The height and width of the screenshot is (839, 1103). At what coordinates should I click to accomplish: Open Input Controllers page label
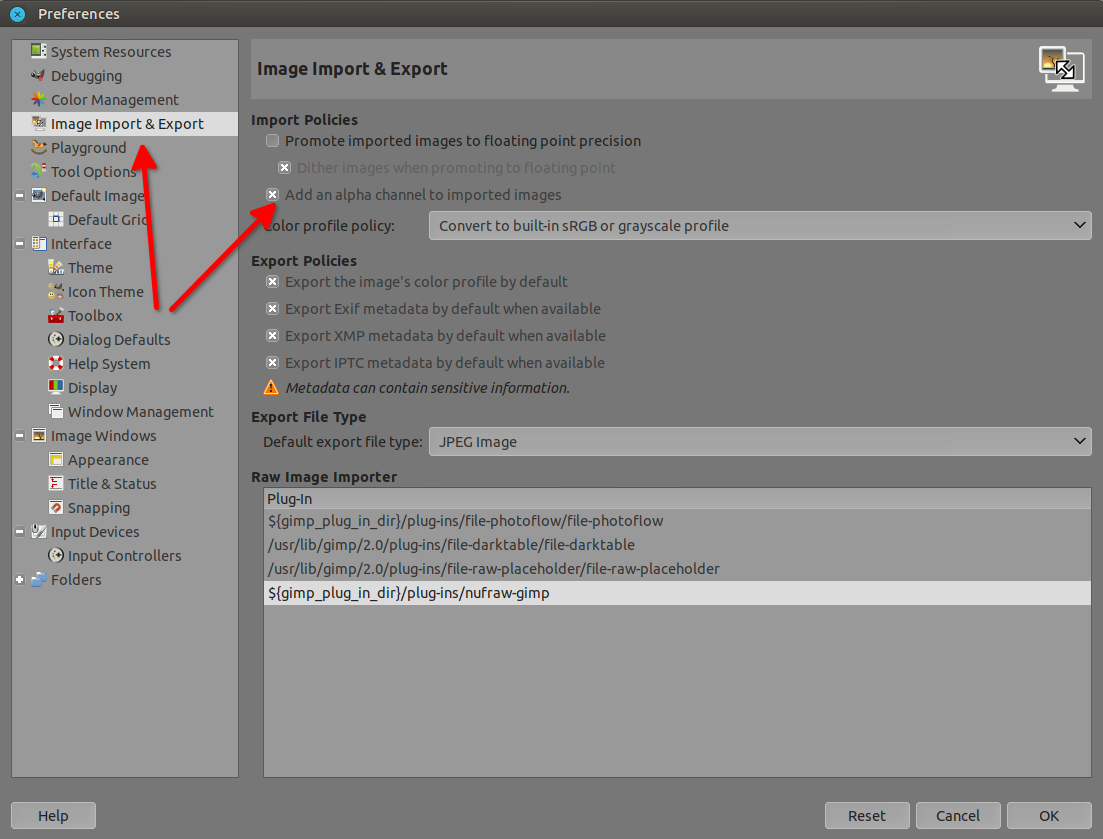click(x=125, y=556)
